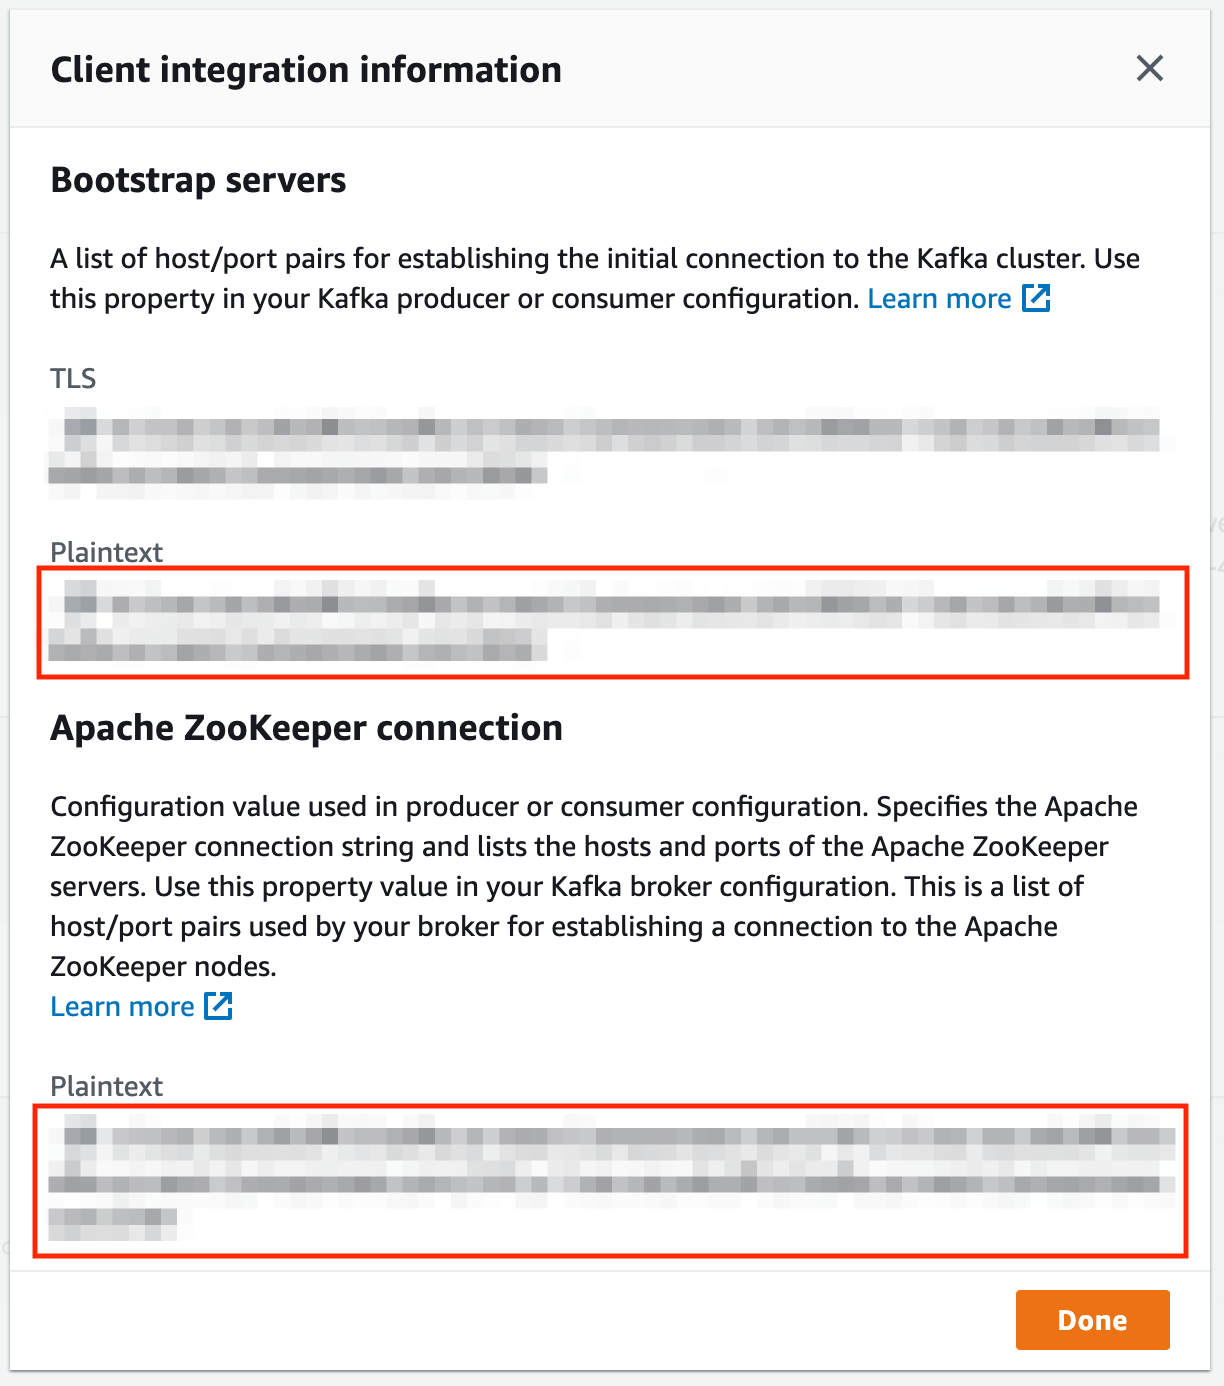Click the Apache ZooKeeper connection heading

306,728
